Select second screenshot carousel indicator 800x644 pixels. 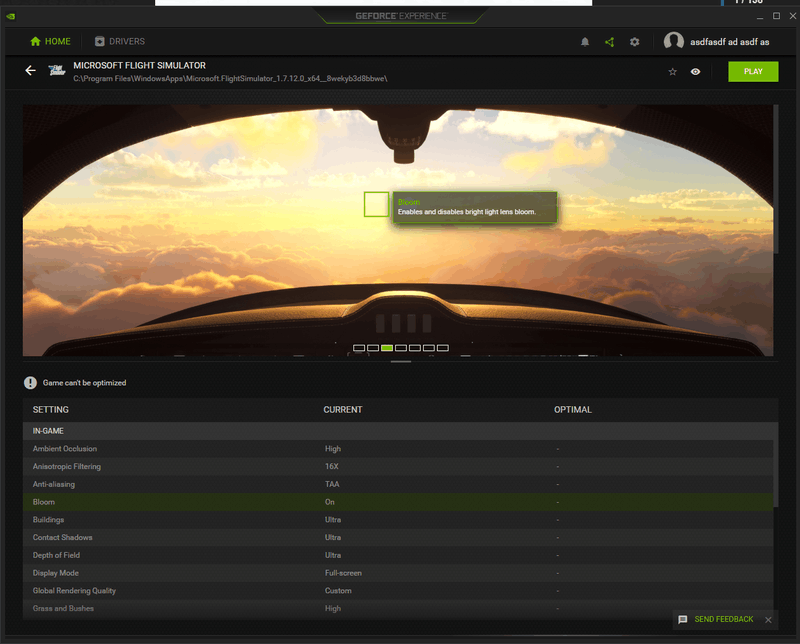coord(373,348)
